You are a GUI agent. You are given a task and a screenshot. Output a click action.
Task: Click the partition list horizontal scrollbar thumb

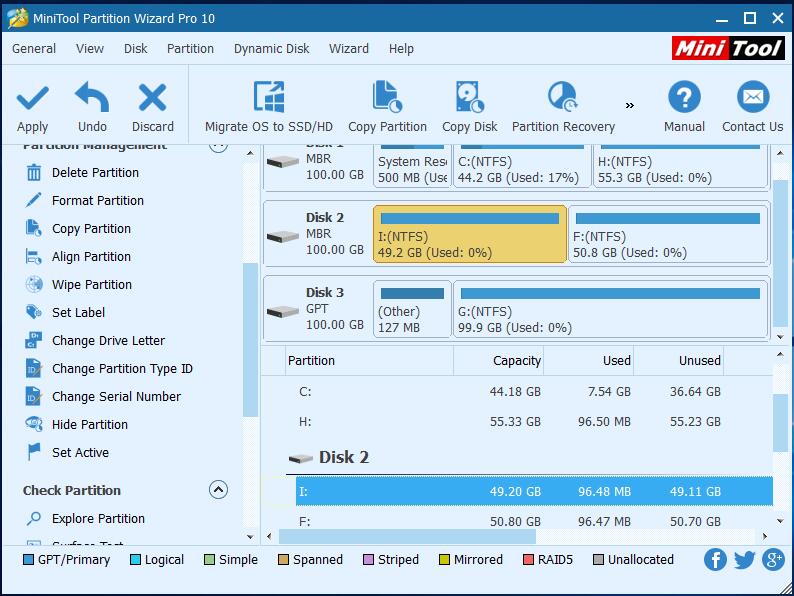coord(407,536)
